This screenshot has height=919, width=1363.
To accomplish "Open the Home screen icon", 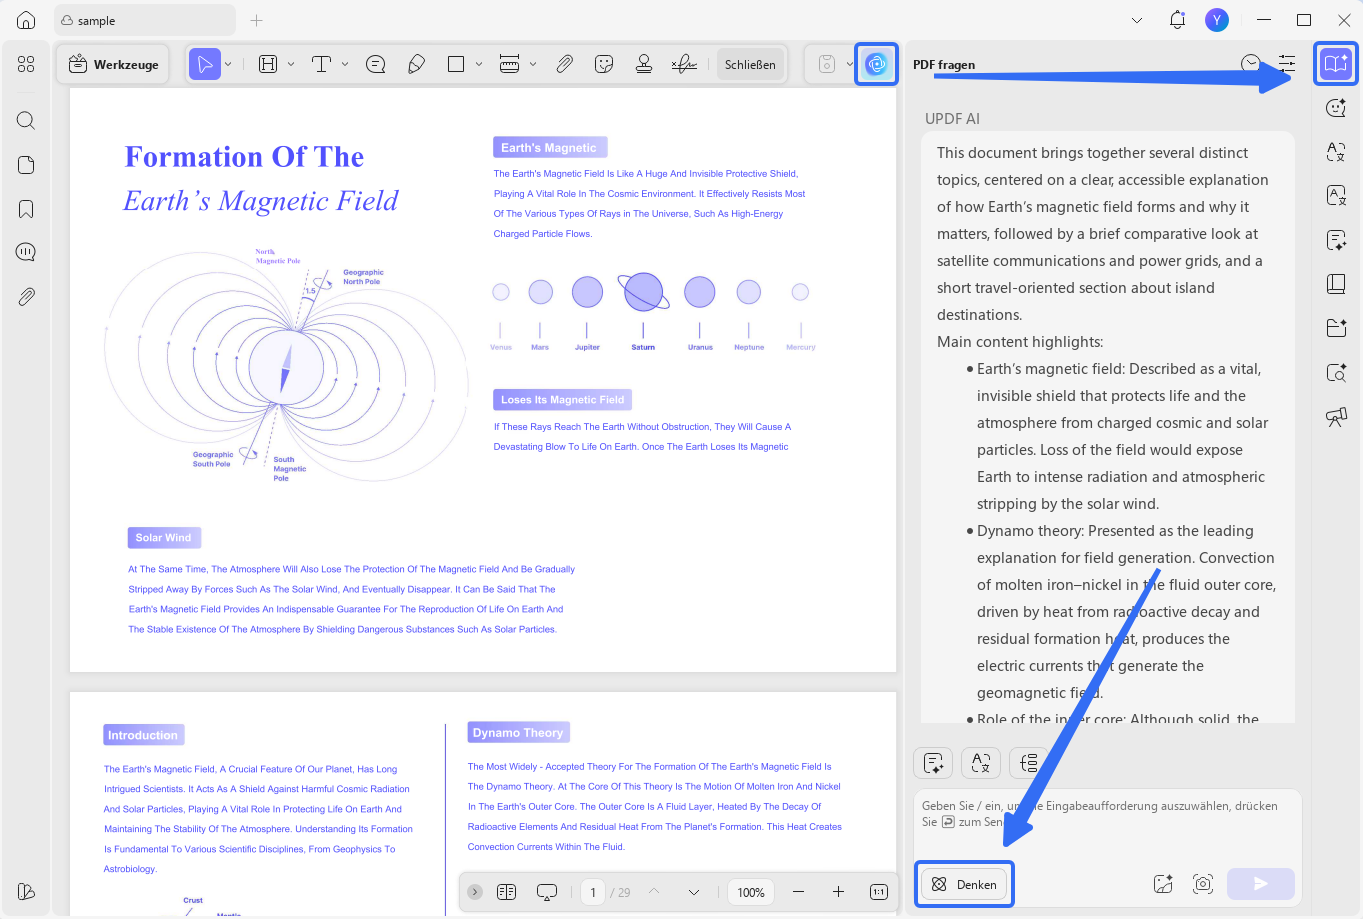I will point(27,20).
